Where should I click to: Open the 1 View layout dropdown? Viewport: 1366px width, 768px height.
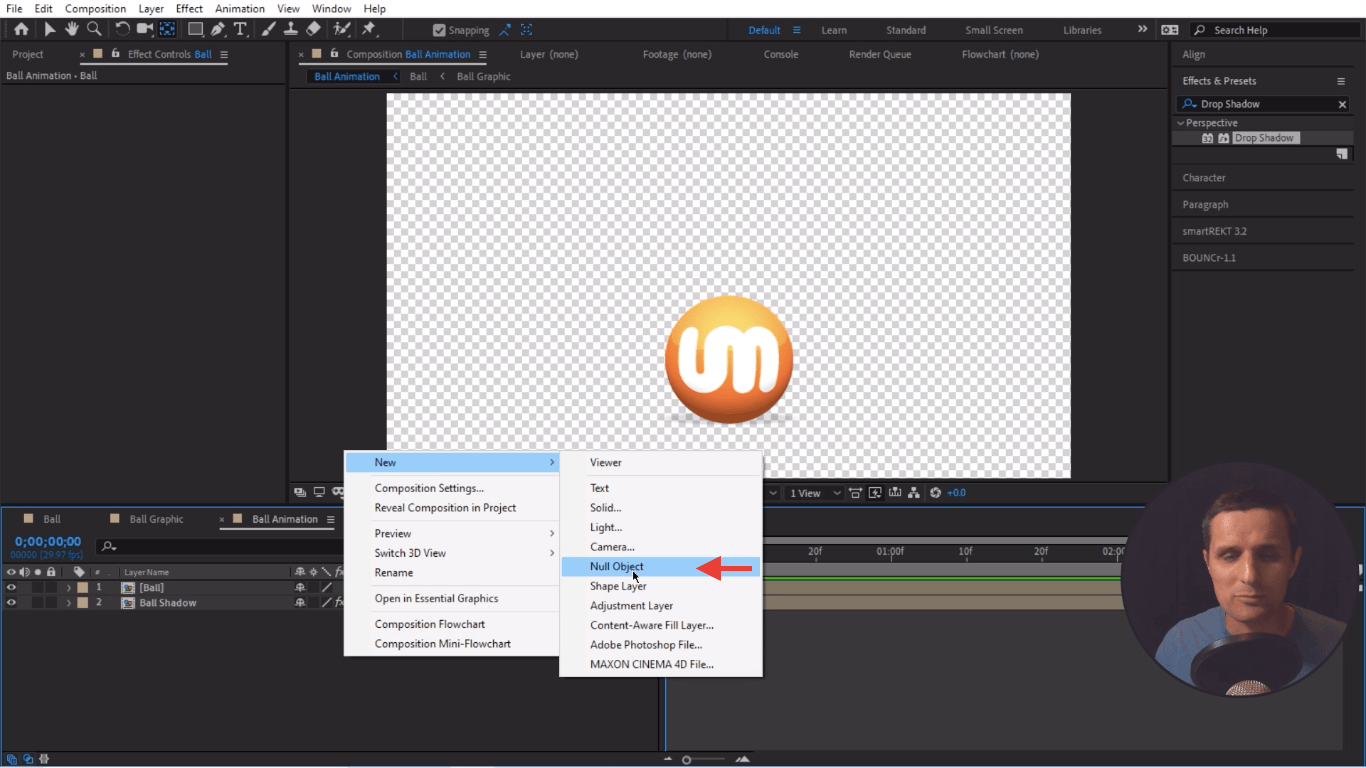point(815,492)
